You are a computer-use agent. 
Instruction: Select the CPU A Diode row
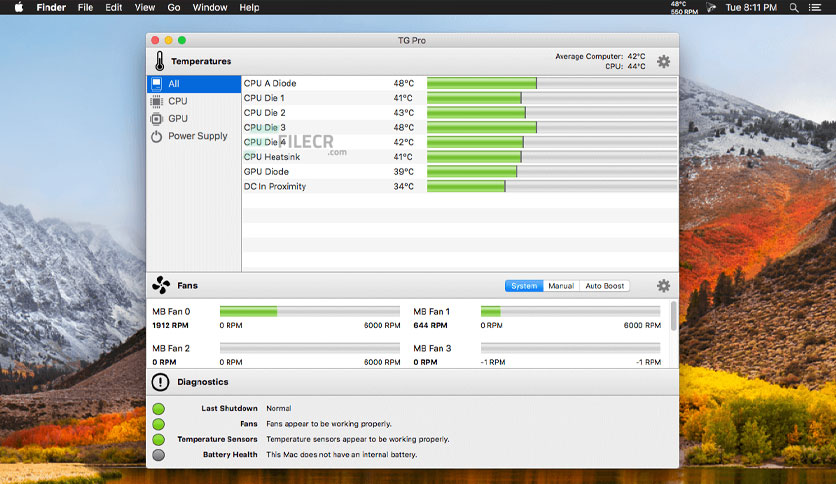tap(460, 83)
